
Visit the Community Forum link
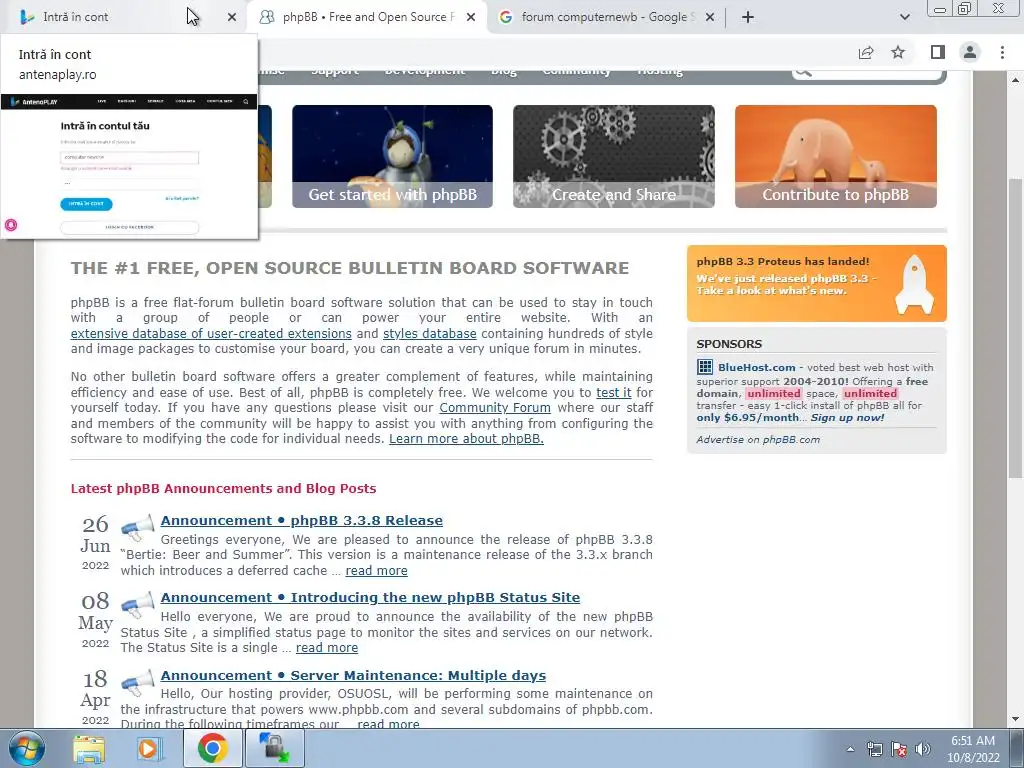(495, 408)
